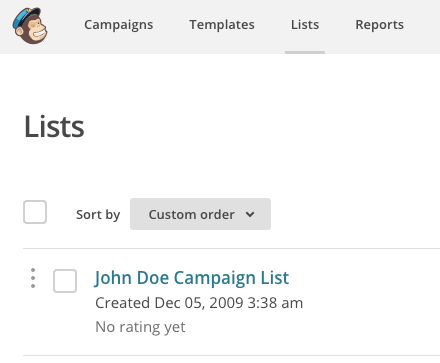This screenshot has width=440, height=363.
Task: Check the John Doe Campaign List checkbox
Action: [65, 281]
